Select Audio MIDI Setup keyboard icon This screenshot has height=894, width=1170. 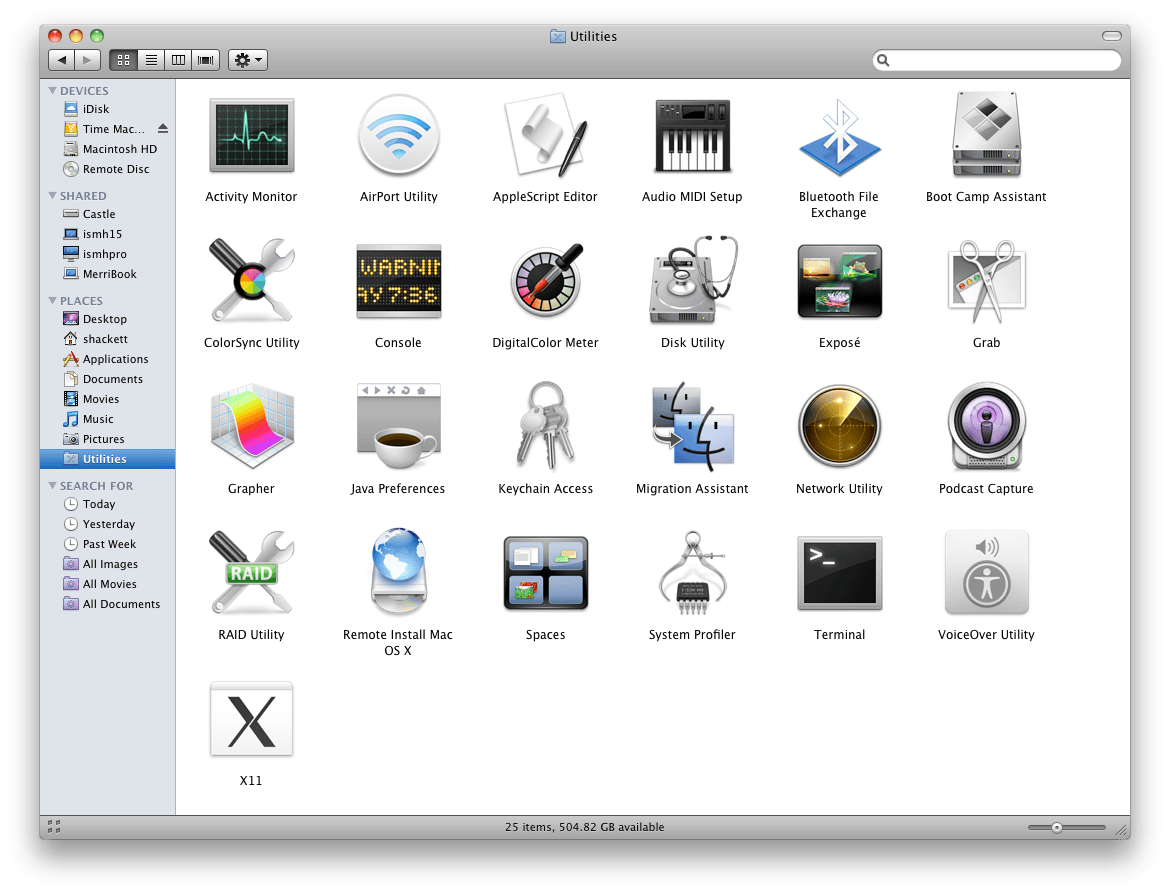pyautogui.click(x=692, y=135)
